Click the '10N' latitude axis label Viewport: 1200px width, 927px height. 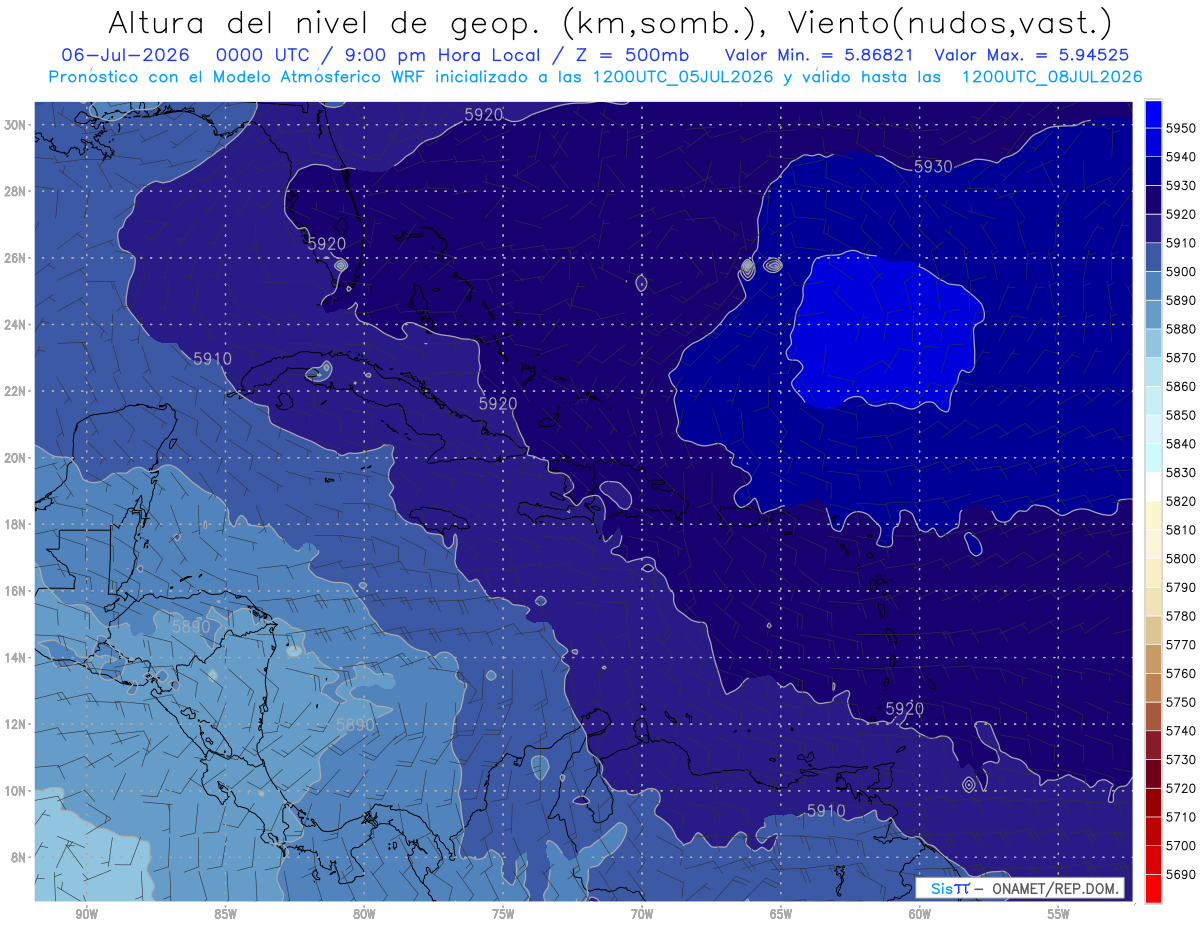(x=17, y=790)
